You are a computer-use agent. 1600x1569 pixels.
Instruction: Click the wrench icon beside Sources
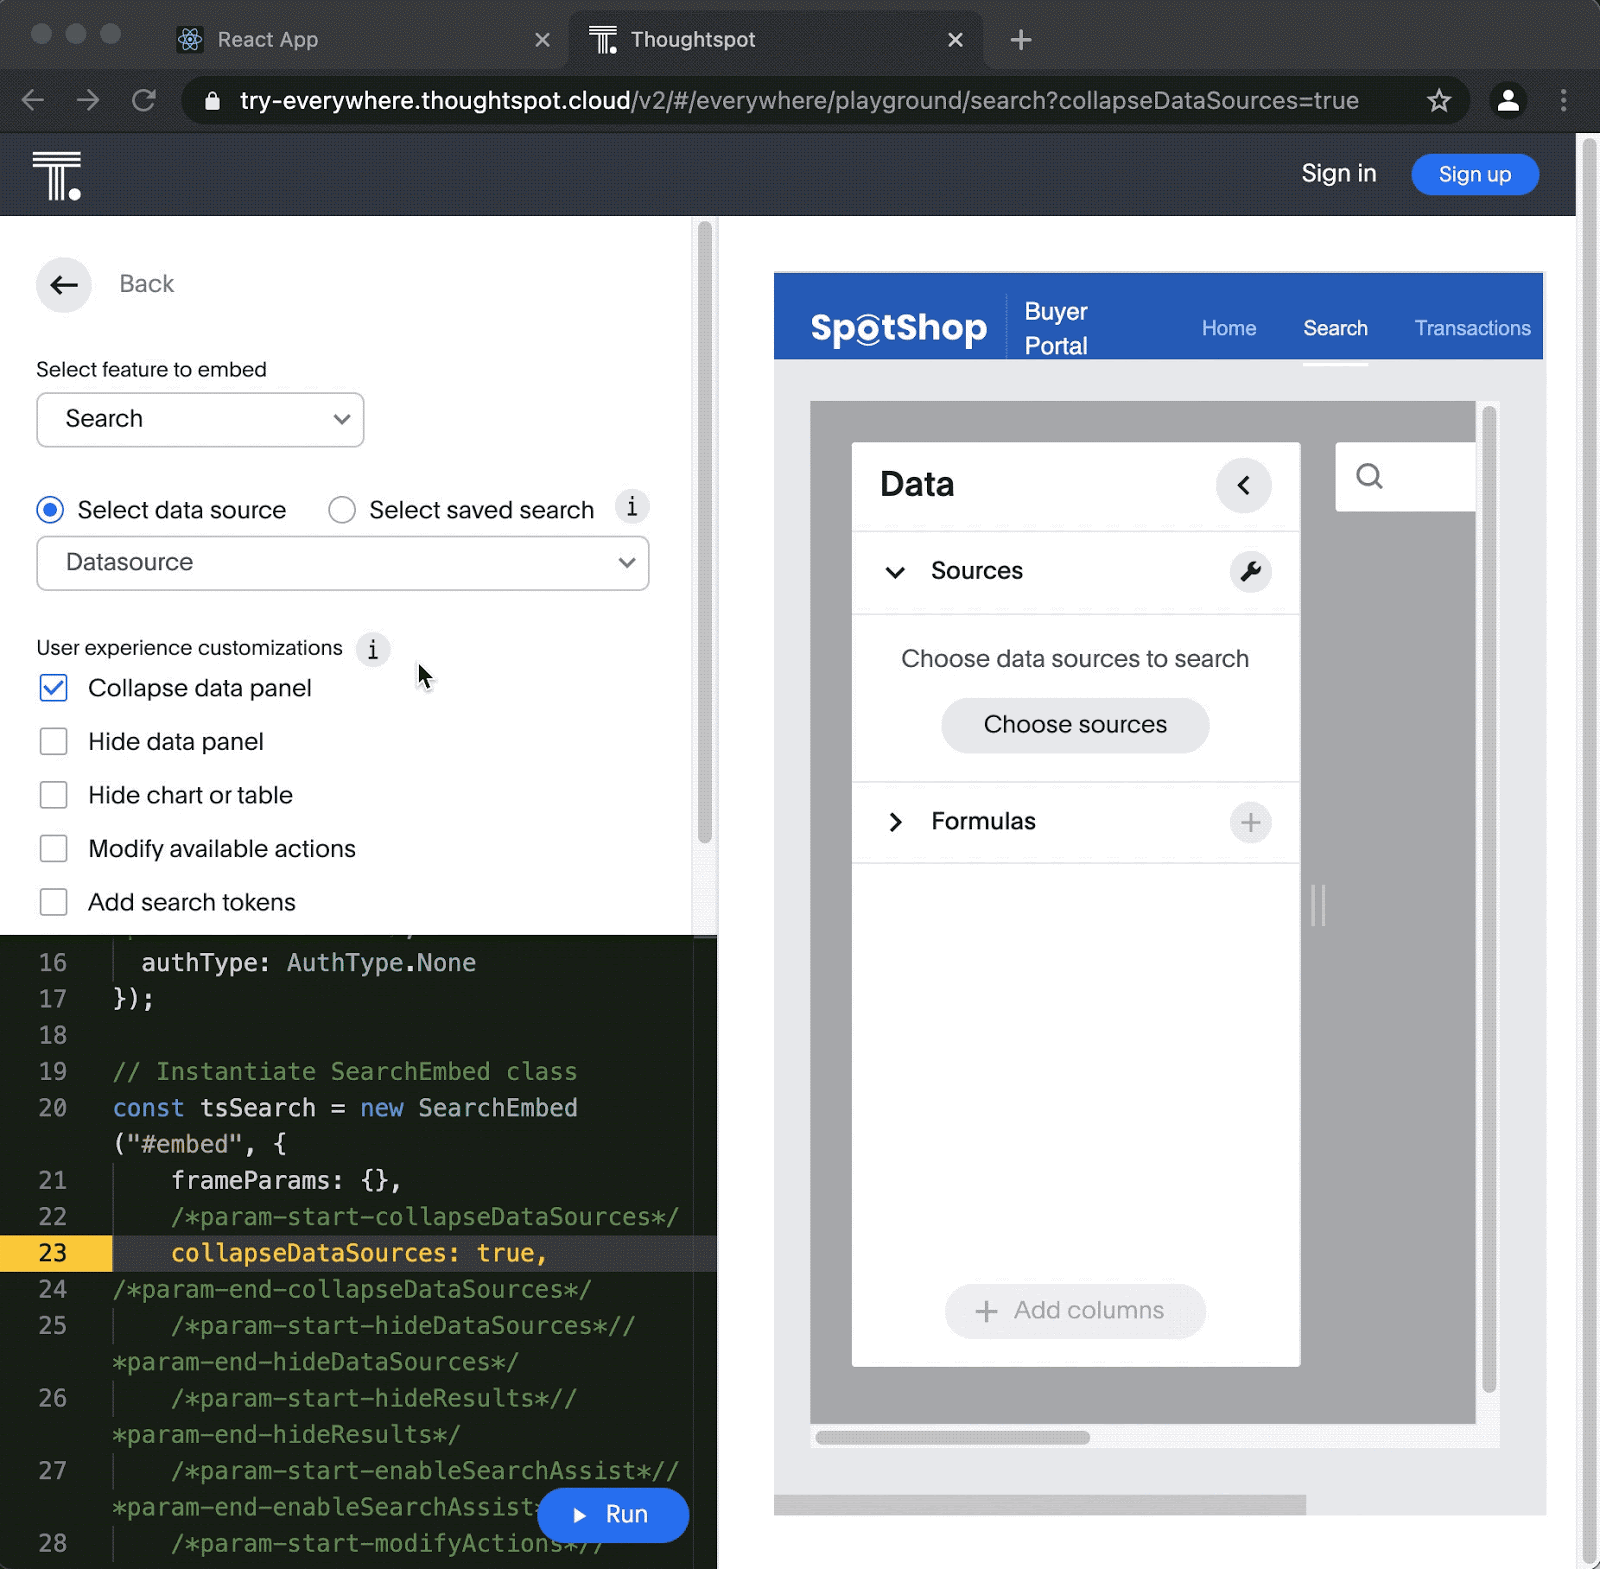(1250, 571)
